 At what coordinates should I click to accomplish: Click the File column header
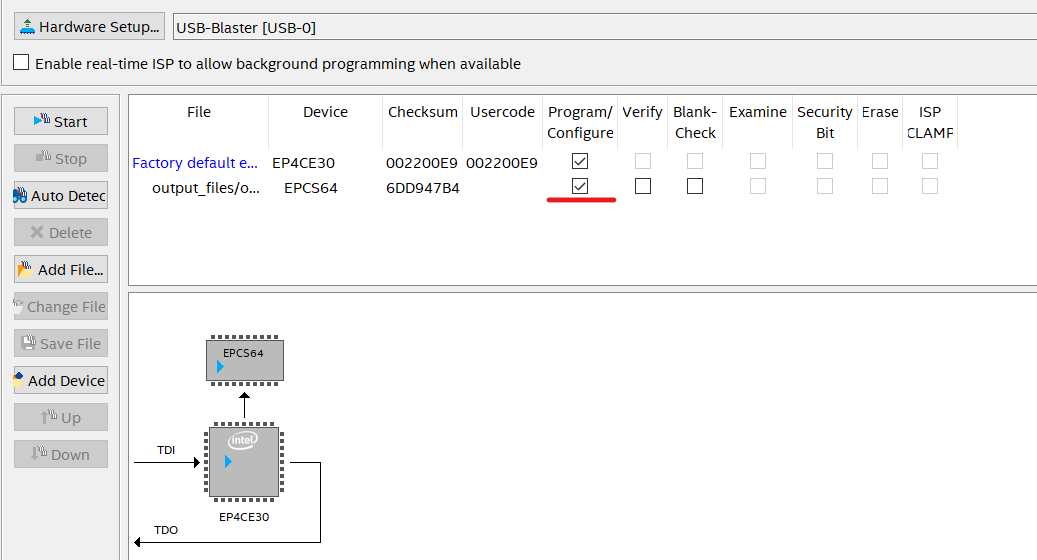point(199,112)
